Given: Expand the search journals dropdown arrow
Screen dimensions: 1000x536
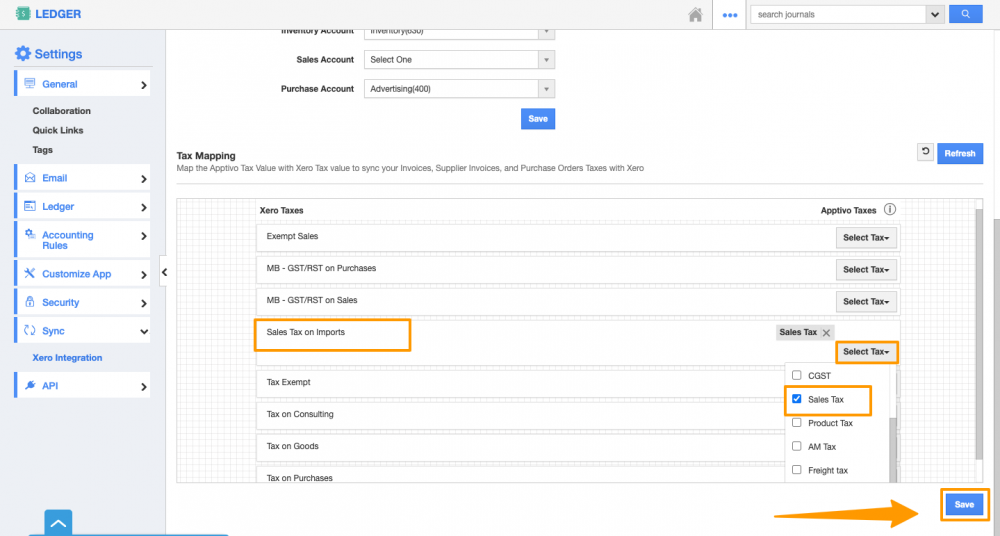Looking at the screenshot, I should point(935,14).
